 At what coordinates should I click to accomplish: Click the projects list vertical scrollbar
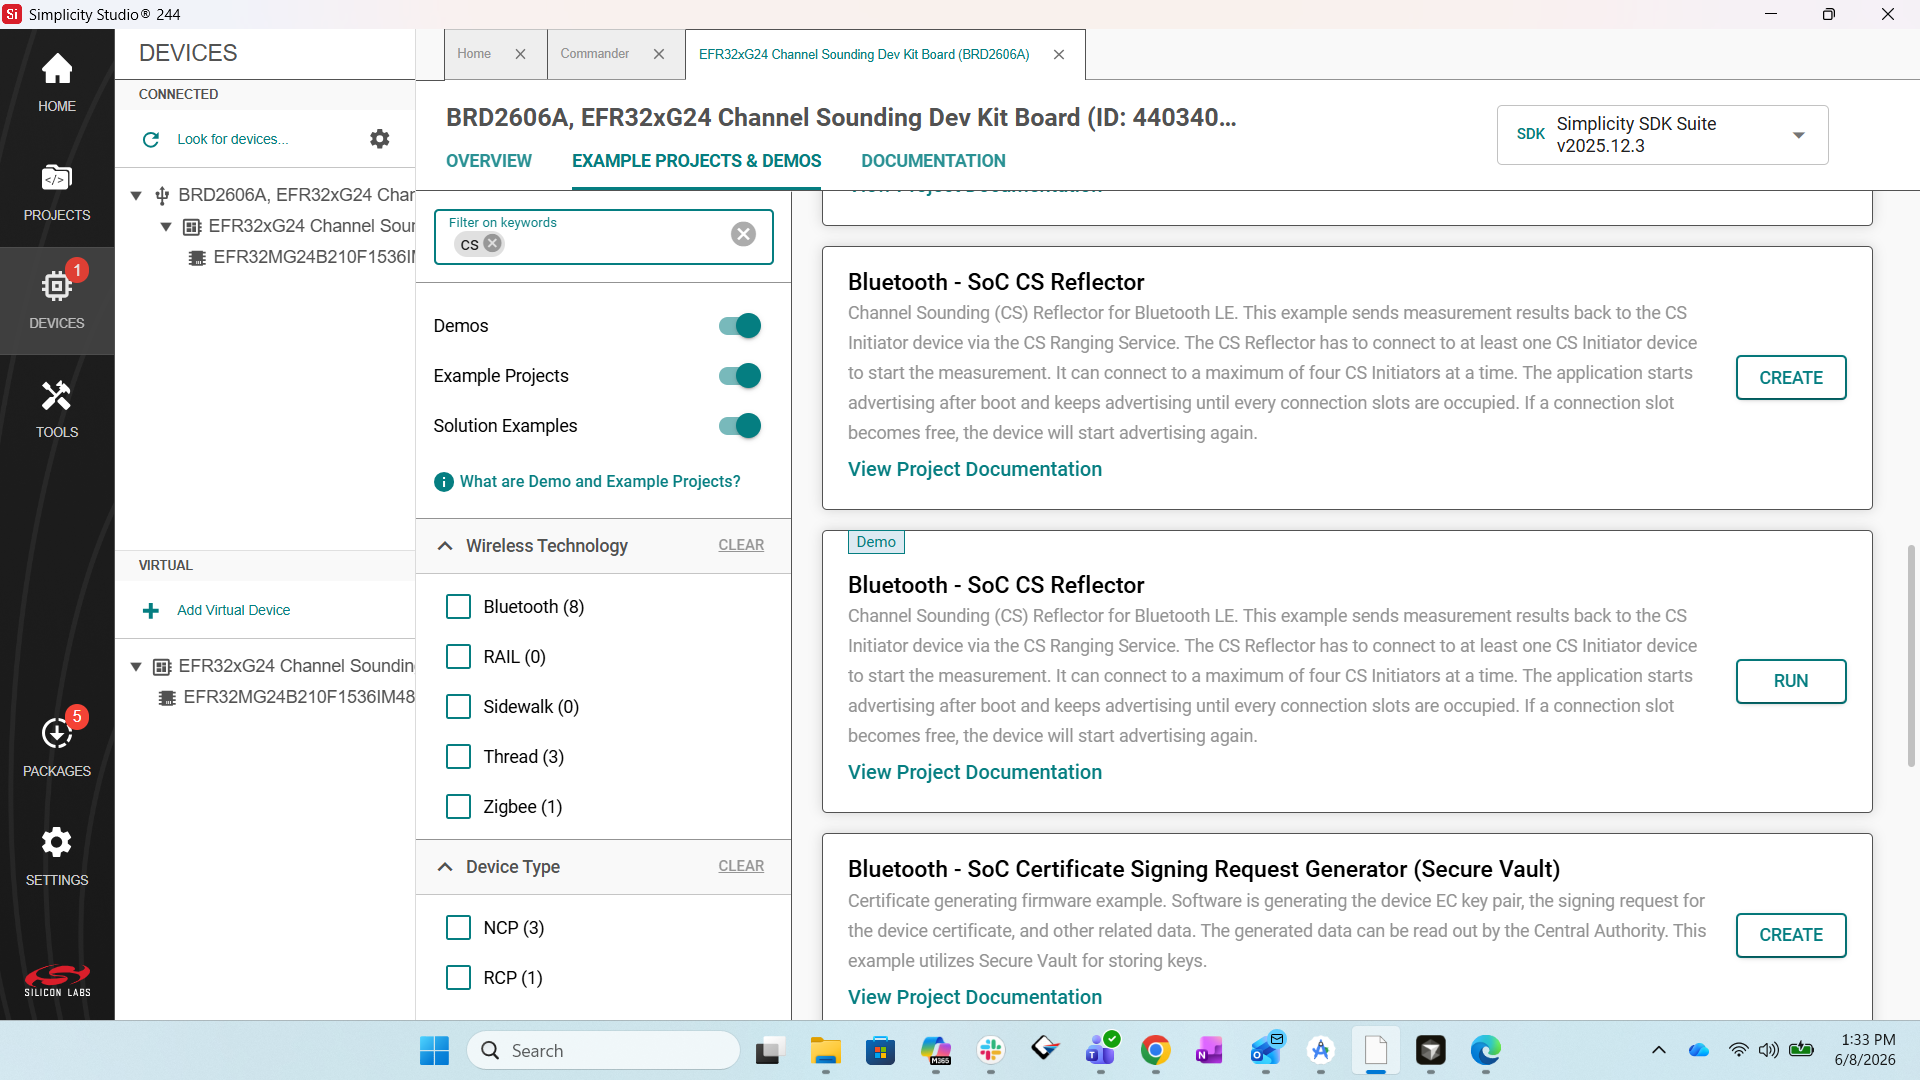coord(1911,656)
